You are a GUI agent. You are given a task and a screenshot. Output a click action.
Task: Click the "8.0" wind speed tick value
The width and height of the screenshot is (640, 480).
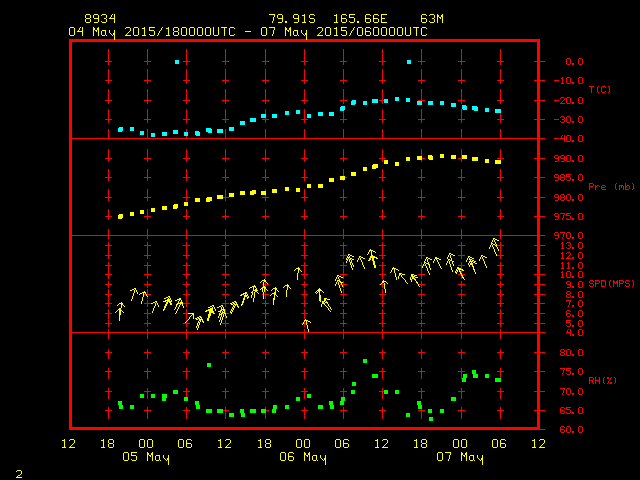pos(574,294)
